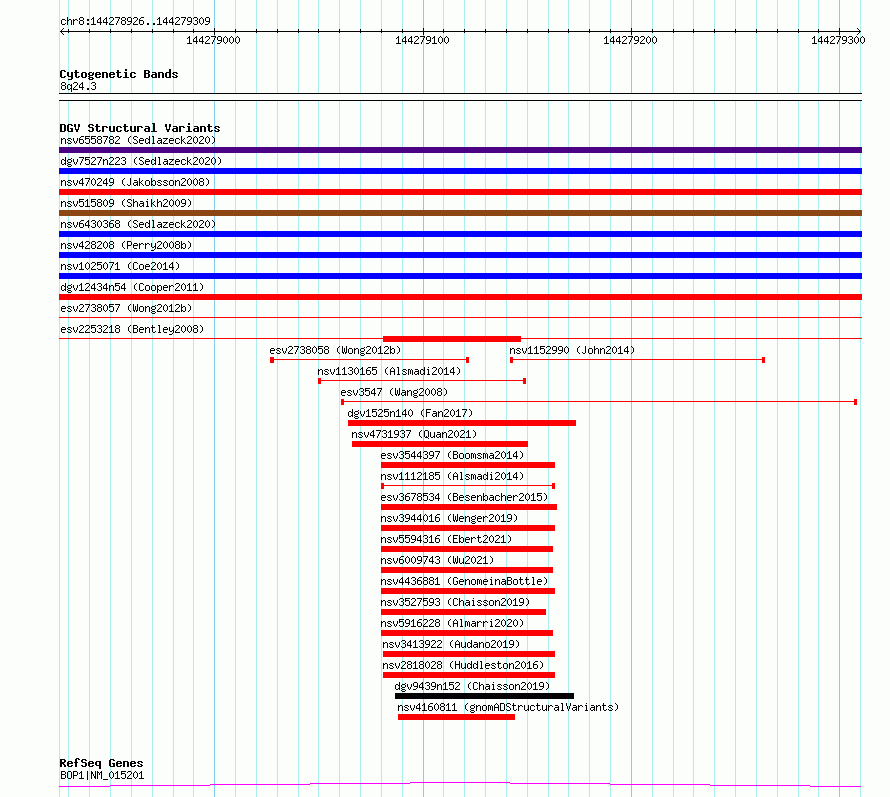The width and height of the screenshot is (890, 797).
Task: Open the nsv428208 (Perry2008b) label
Action: pos(126,245)
